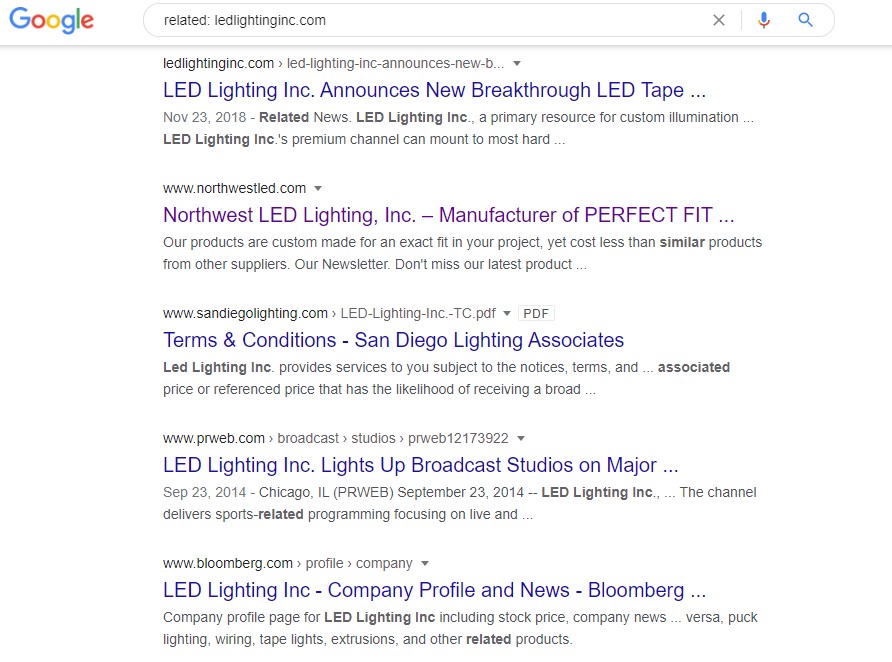Viewport: 892px width, 662px height.
Task: Expand options arrow for ledlightinginc.com result
Action: click(x=517, y=63)
